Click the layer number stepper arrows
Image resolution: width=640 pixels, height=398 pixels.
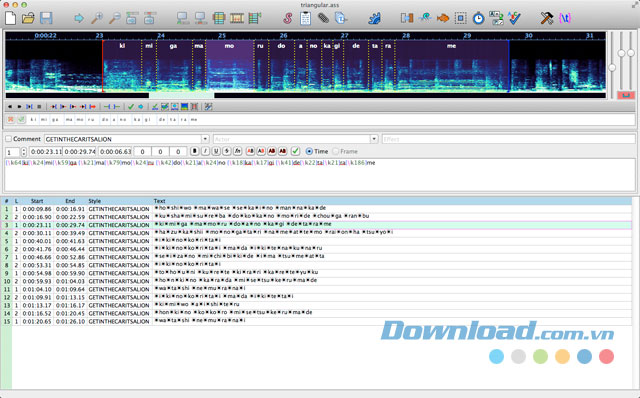24,152
